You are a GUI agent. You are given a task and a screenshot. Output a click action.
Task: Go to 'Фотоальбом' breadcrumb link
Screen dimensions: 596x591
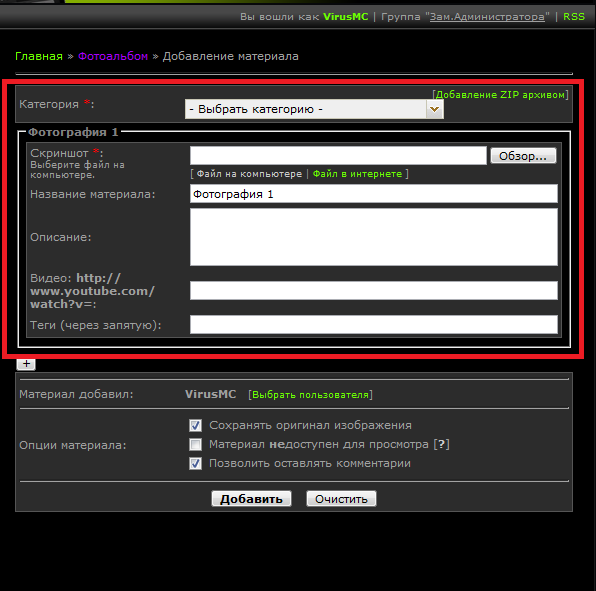tap(113, 56)
